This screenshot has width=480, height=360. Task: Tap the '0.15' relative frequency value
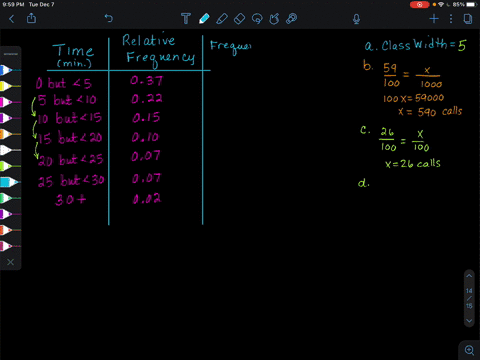(146, 117)
